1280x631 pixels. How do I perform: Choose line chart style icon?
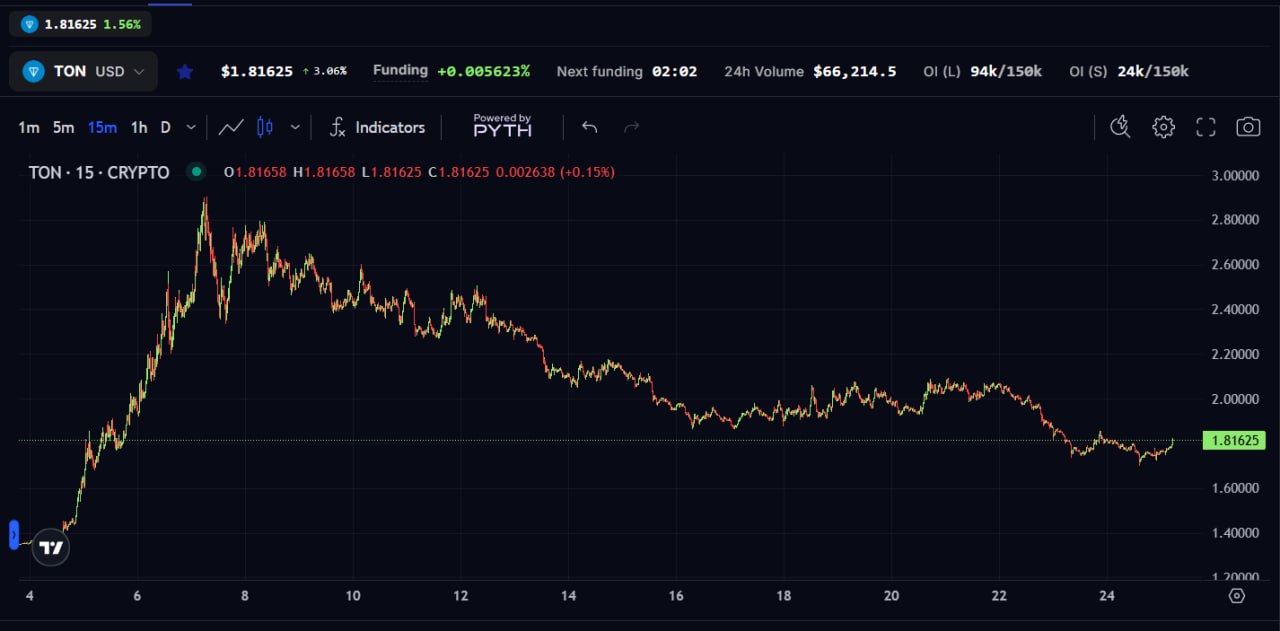coord(231,127)
